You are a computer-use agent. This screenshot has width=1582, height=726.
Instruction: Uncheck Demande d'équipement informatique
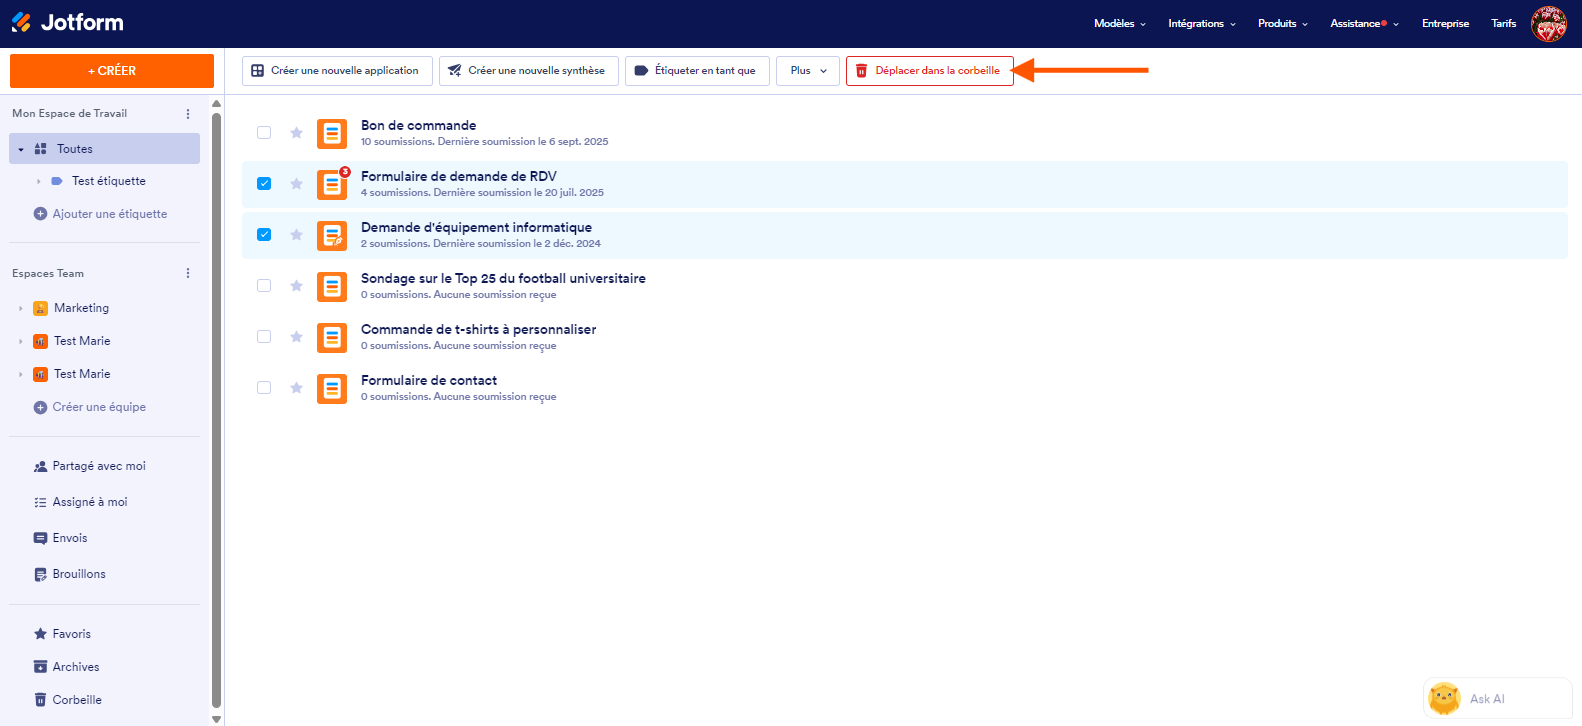coord(264,235)
